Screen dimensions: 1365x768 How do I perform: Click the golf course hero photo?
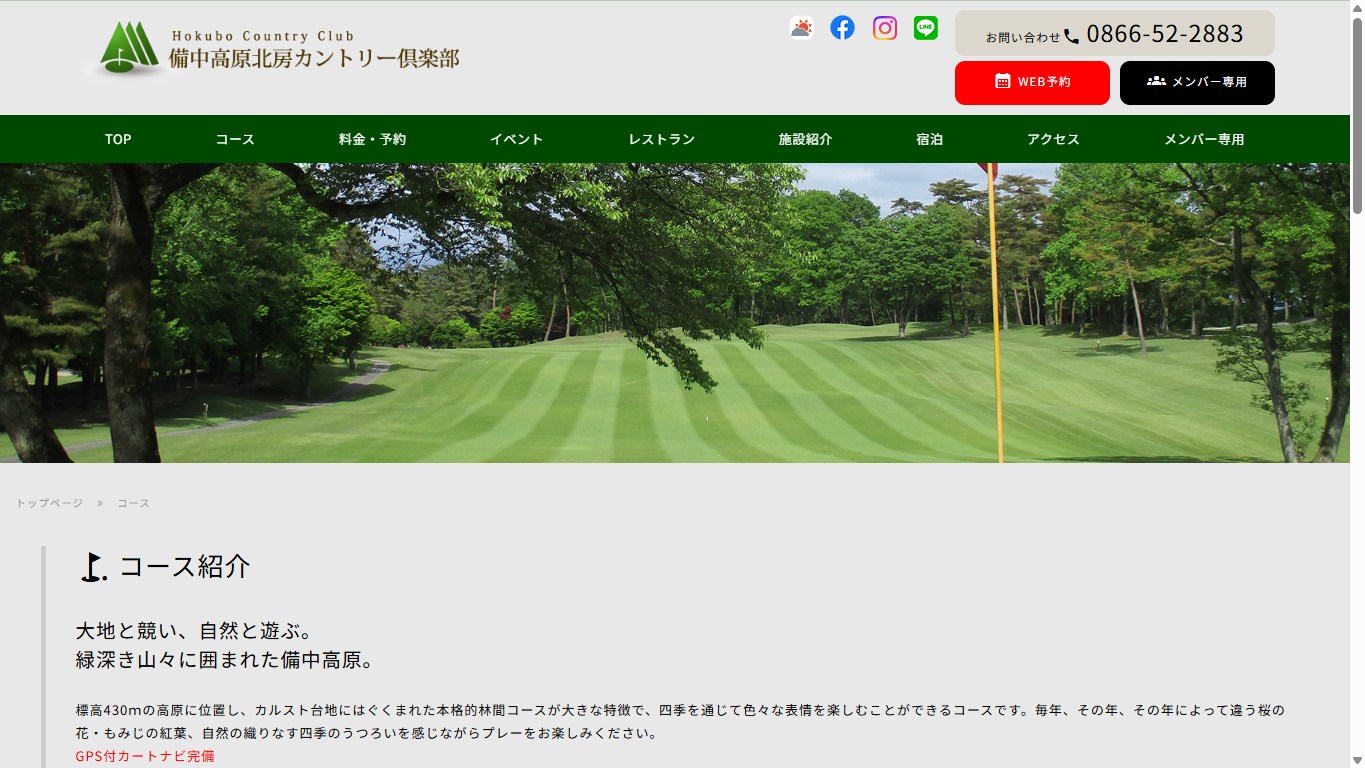pyautogui.click(x=675, y=313)
